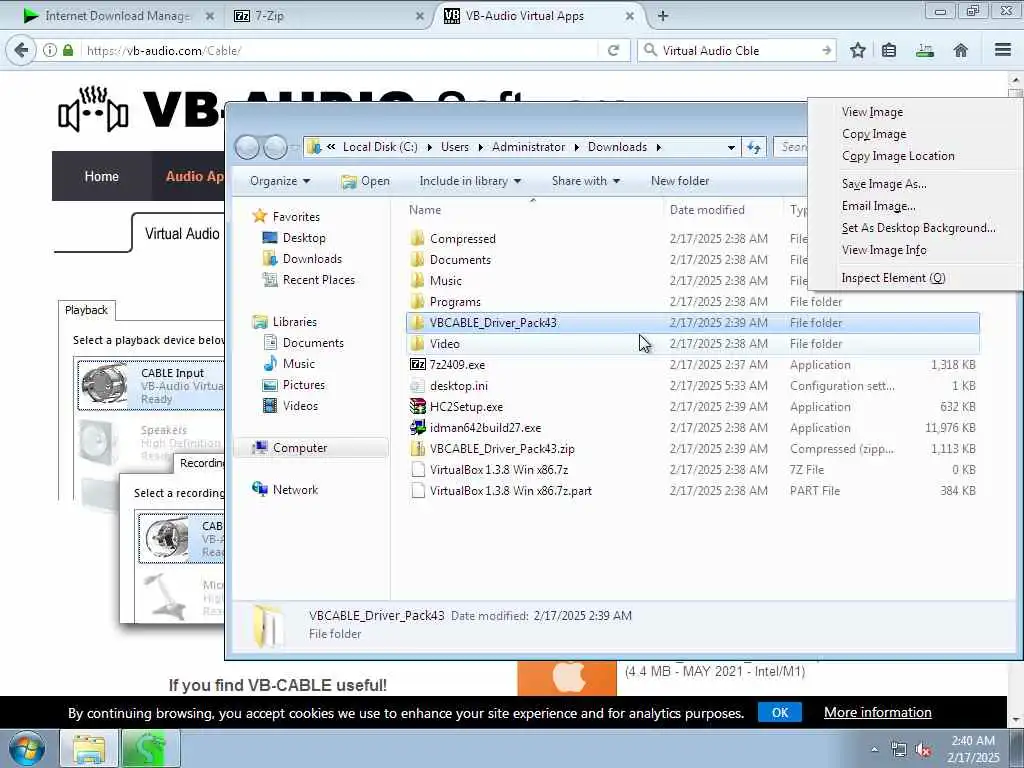This screenshot has height=768, width=1024.
Task: Click Firefox back arrow button
Action: pyautogui.click(x=21, y=50)
